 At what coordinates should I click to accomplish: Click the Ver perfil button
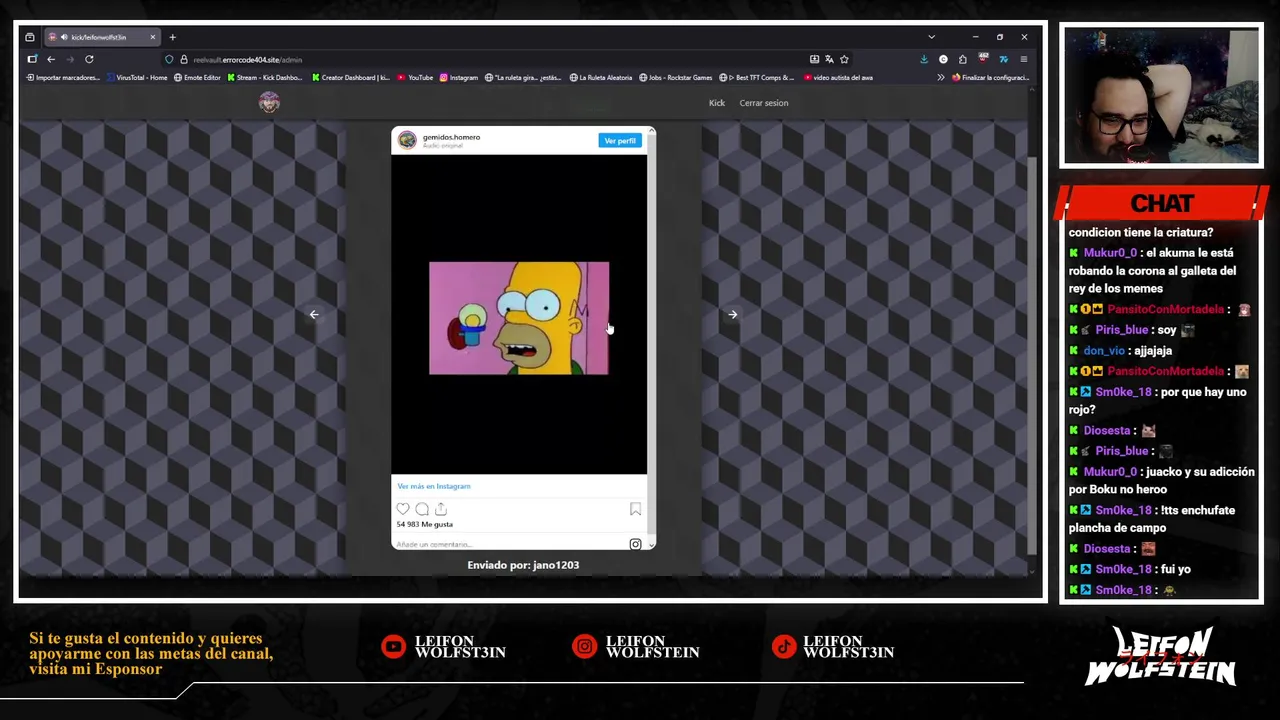(620, 141)
